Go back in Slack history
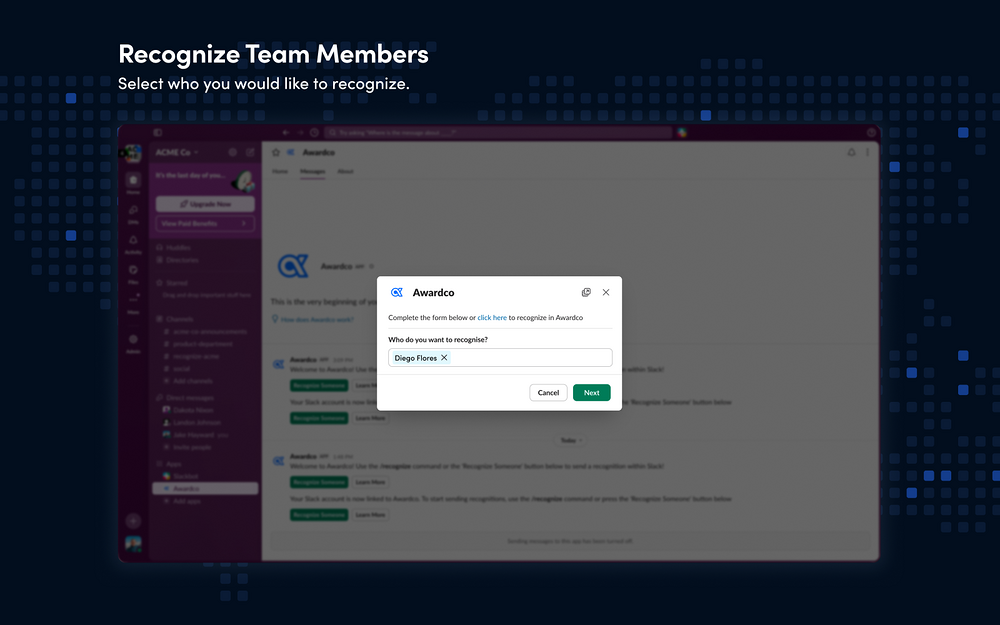1000x625 pixels. pos(286,133)
